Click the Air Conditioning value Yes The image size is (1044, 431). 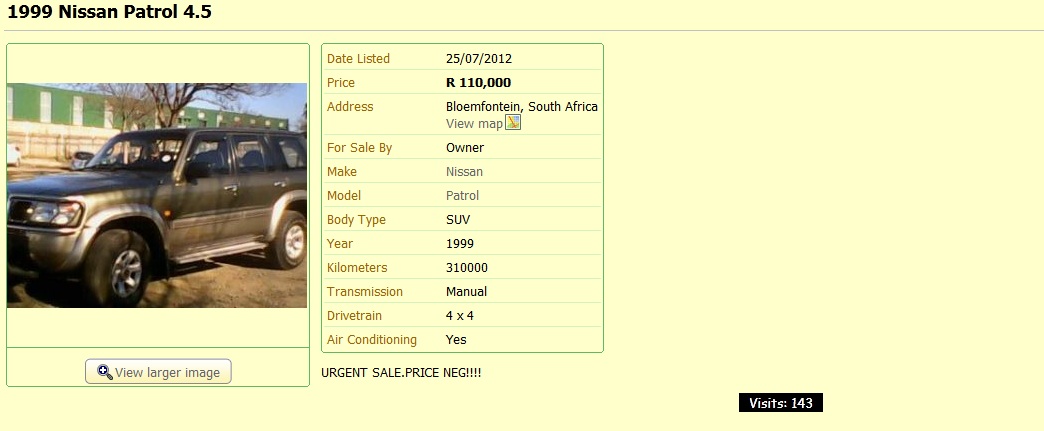(456, 340)
